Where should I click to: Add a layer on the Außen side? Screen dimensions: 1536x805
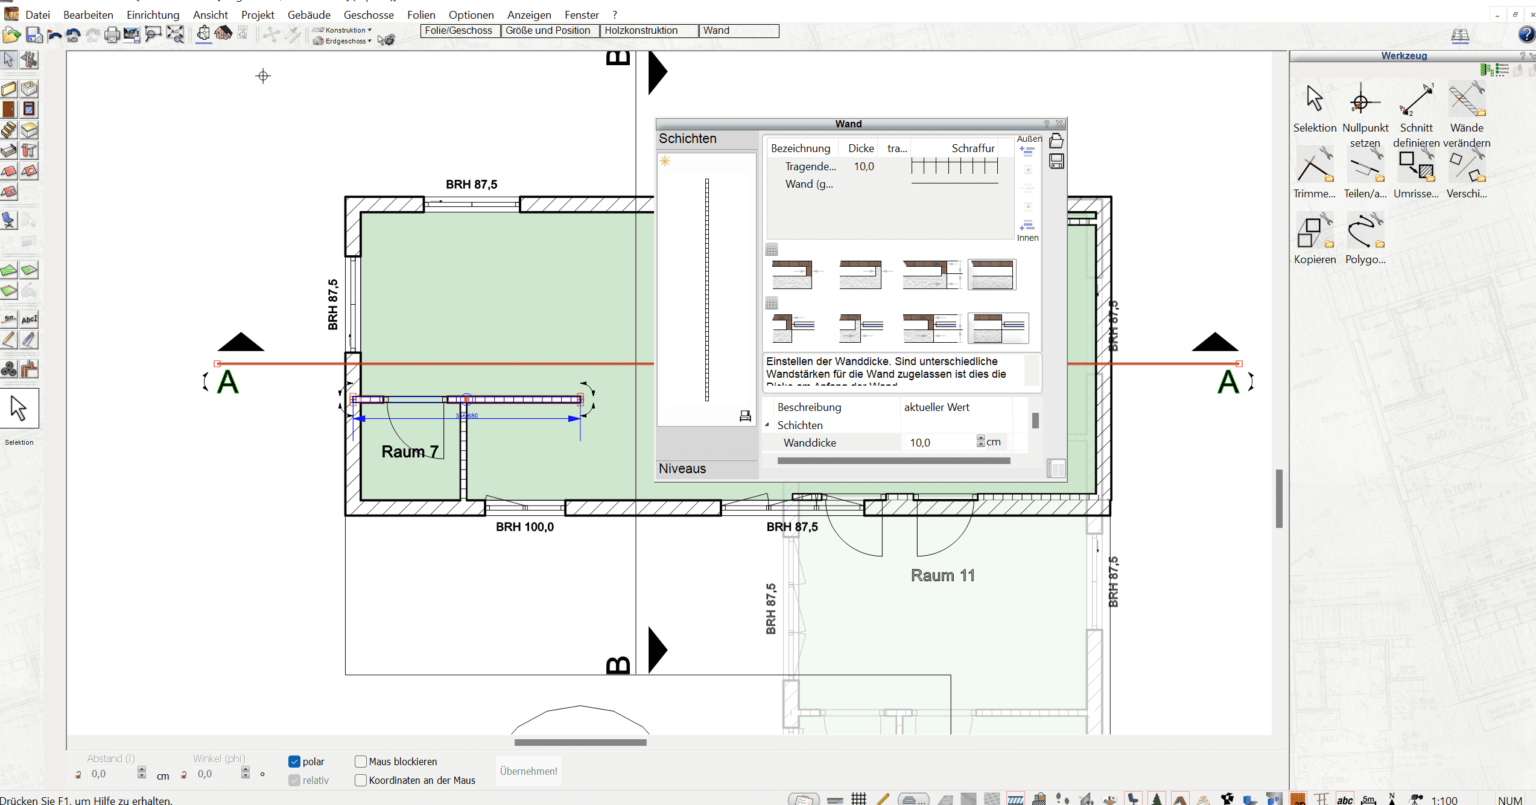(x=1027, y=152)
